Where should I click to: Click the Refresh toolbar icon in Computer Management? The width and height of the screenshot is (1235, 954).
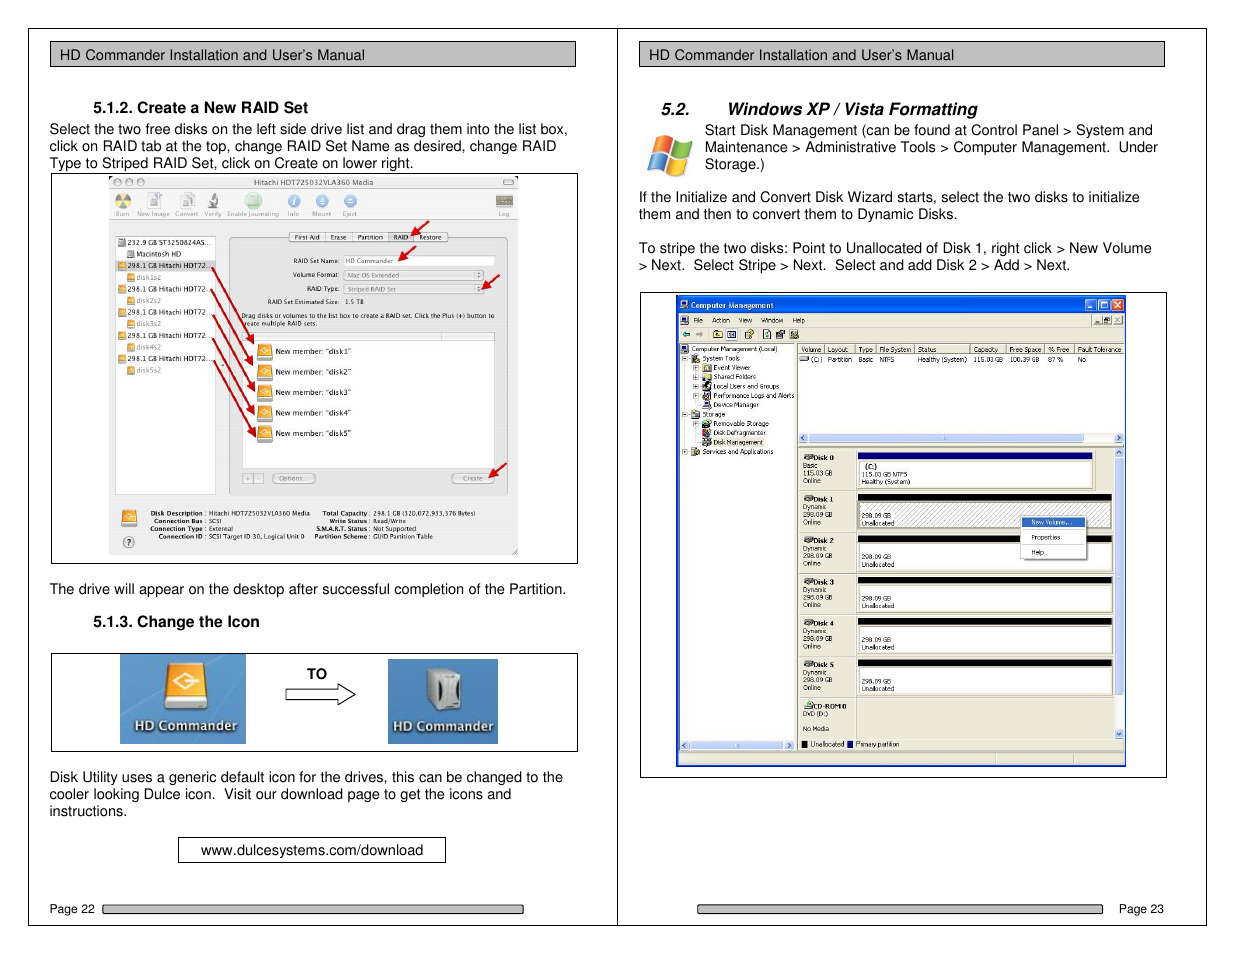point(767,334)
